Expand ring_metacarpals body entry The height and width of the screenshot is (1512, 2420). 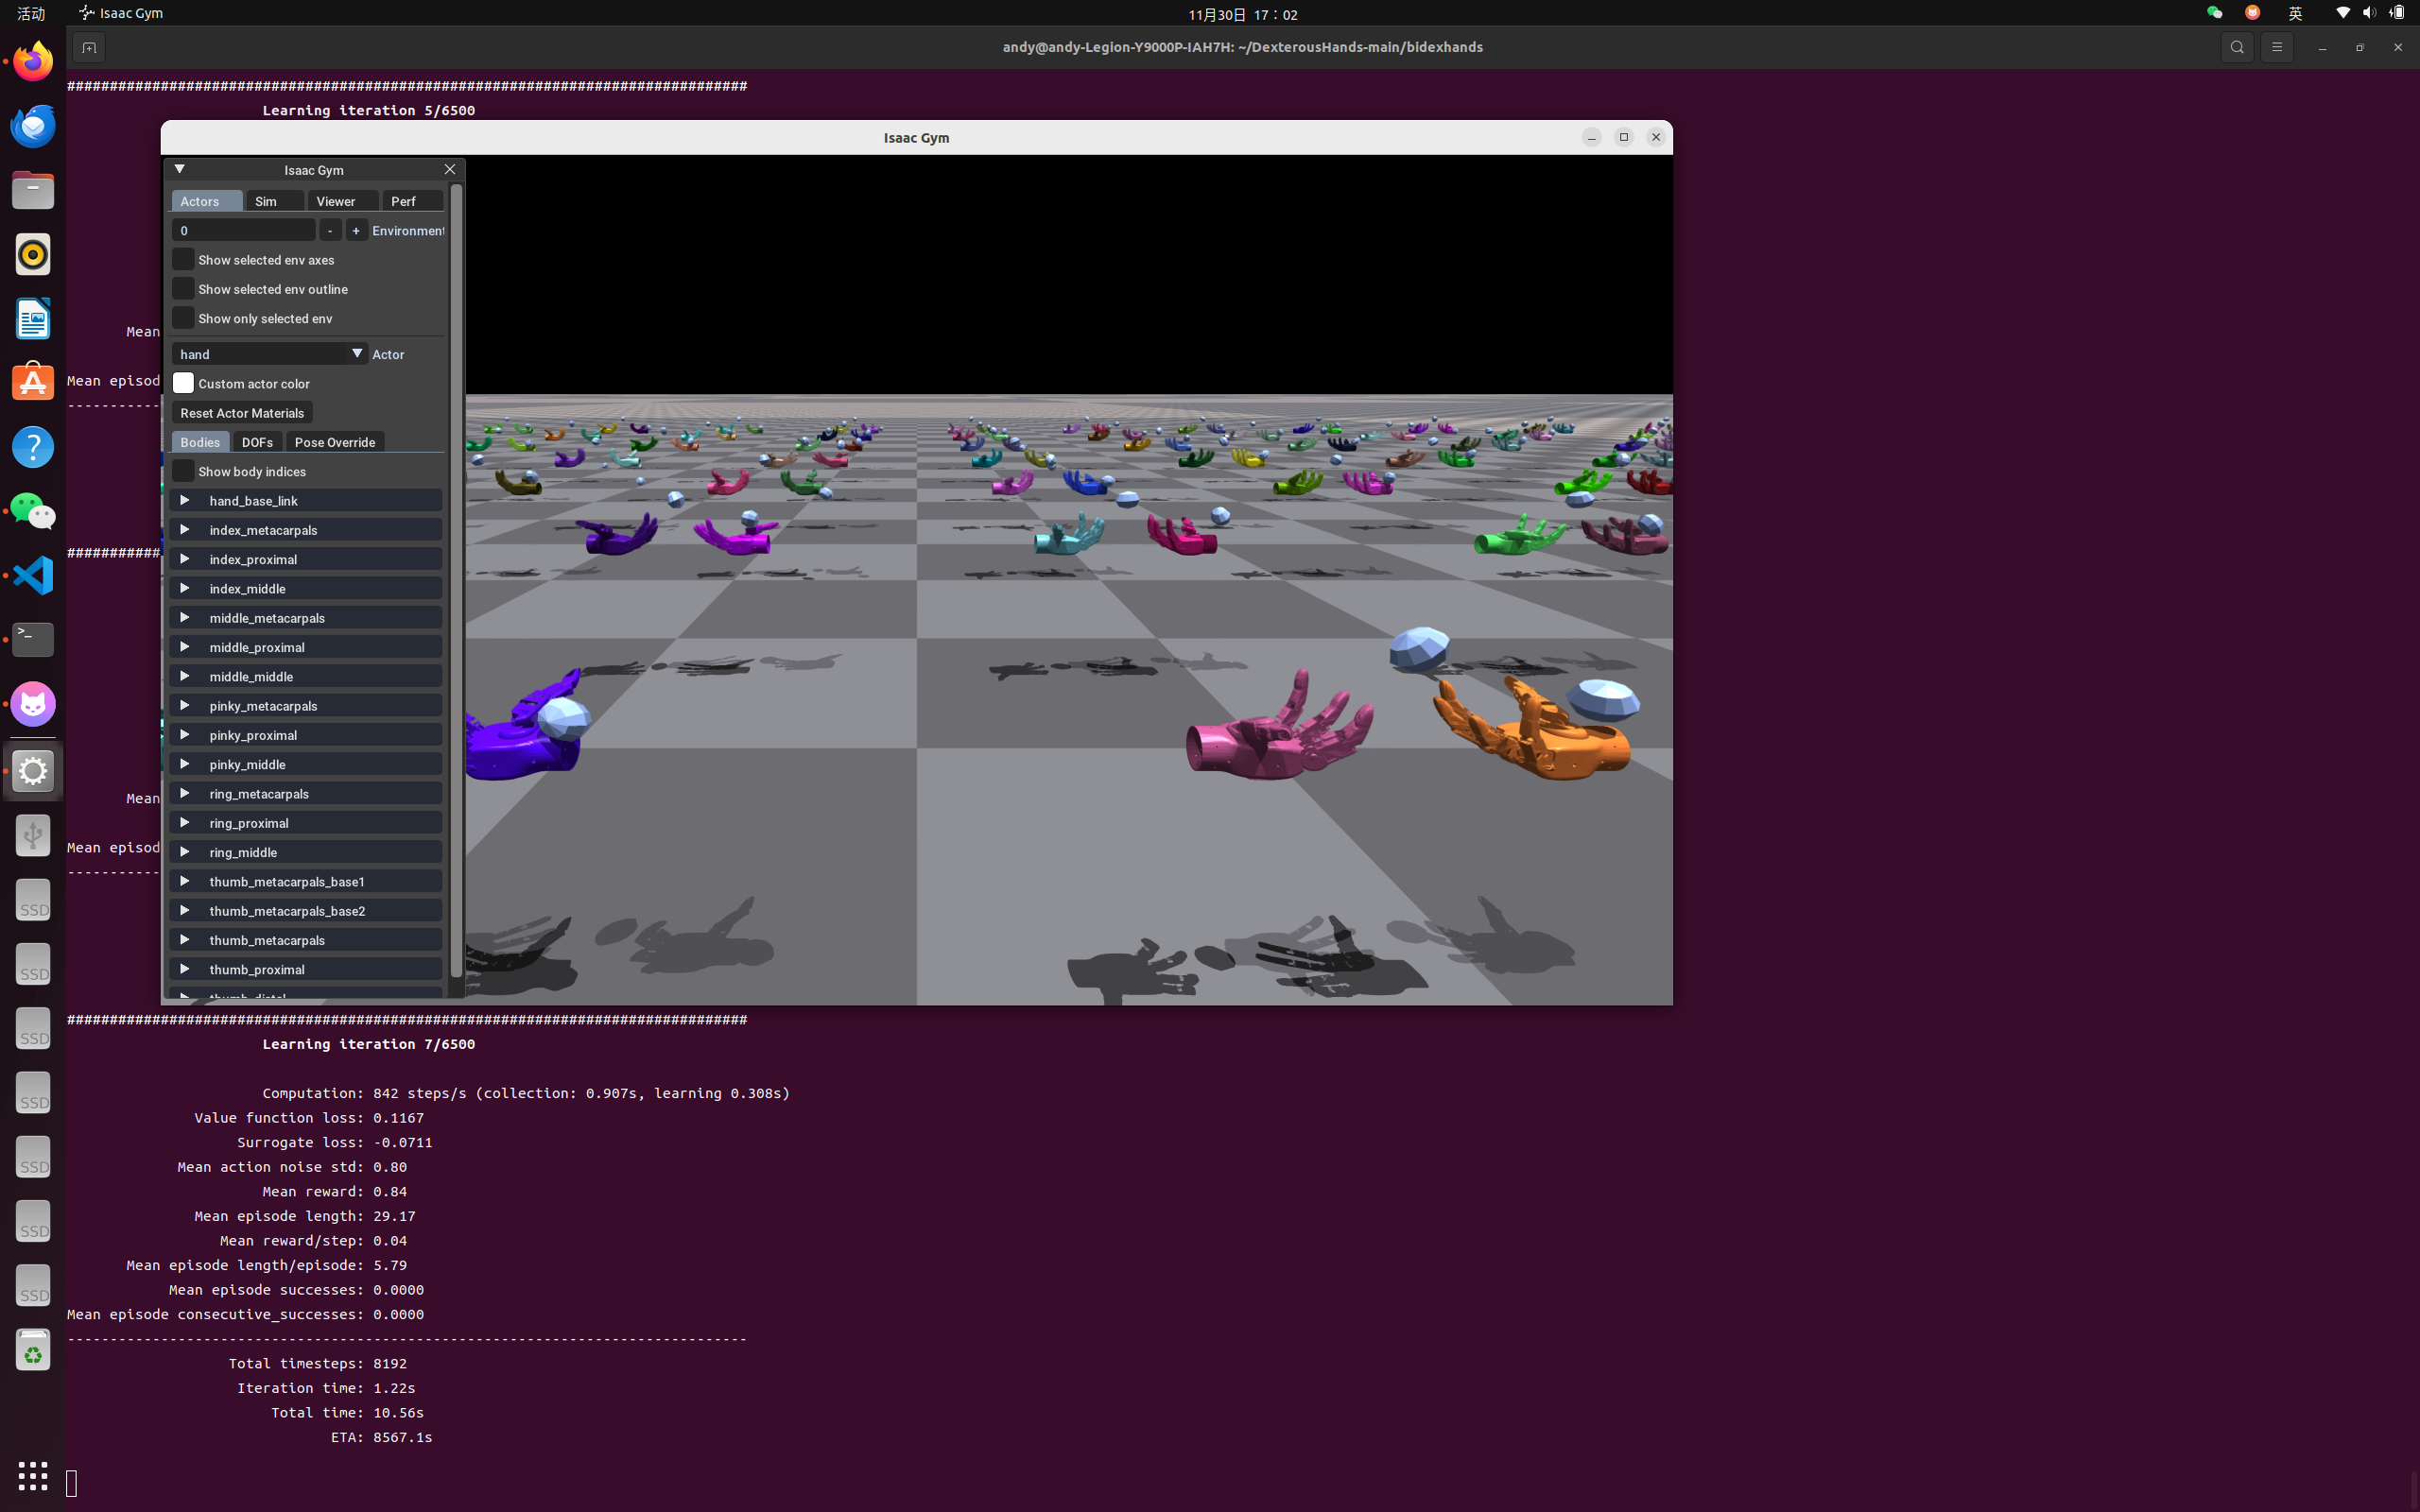305,794
